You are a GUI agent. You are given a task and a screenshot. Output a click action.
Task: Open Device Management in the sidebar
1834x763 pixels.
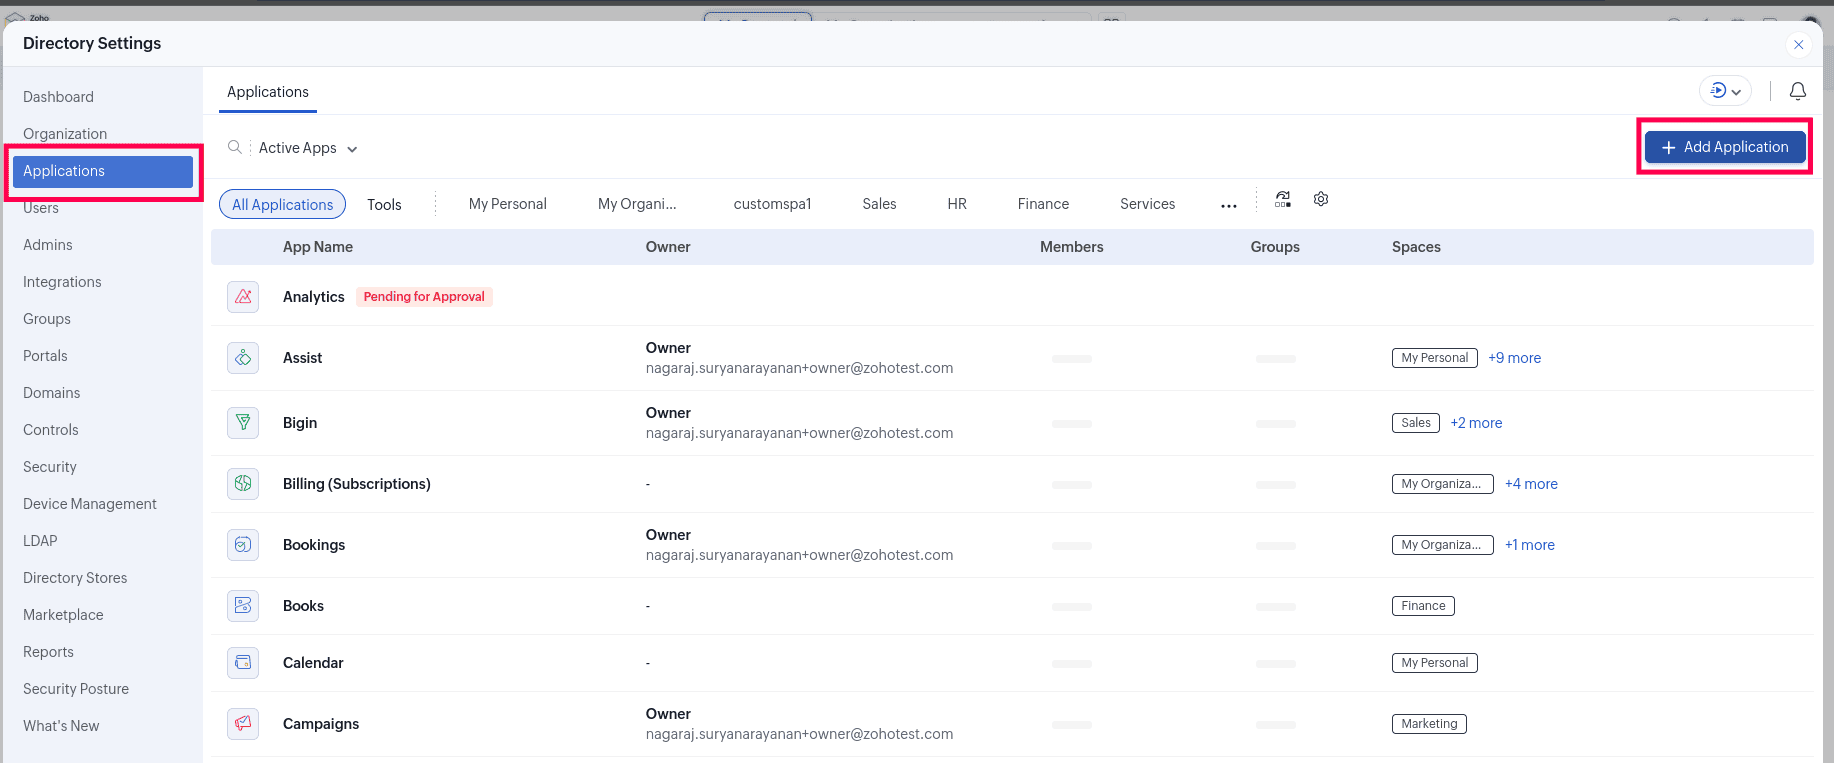click(x=90, y=504)
